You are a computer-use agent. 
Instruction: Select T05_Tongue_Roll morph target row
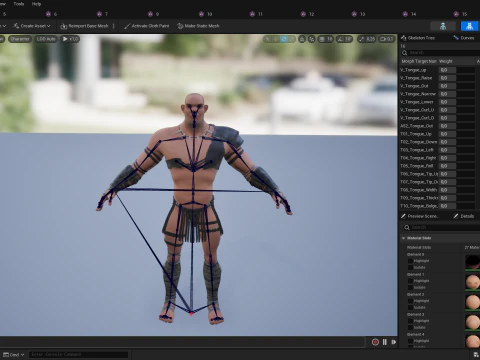point(440,166)
